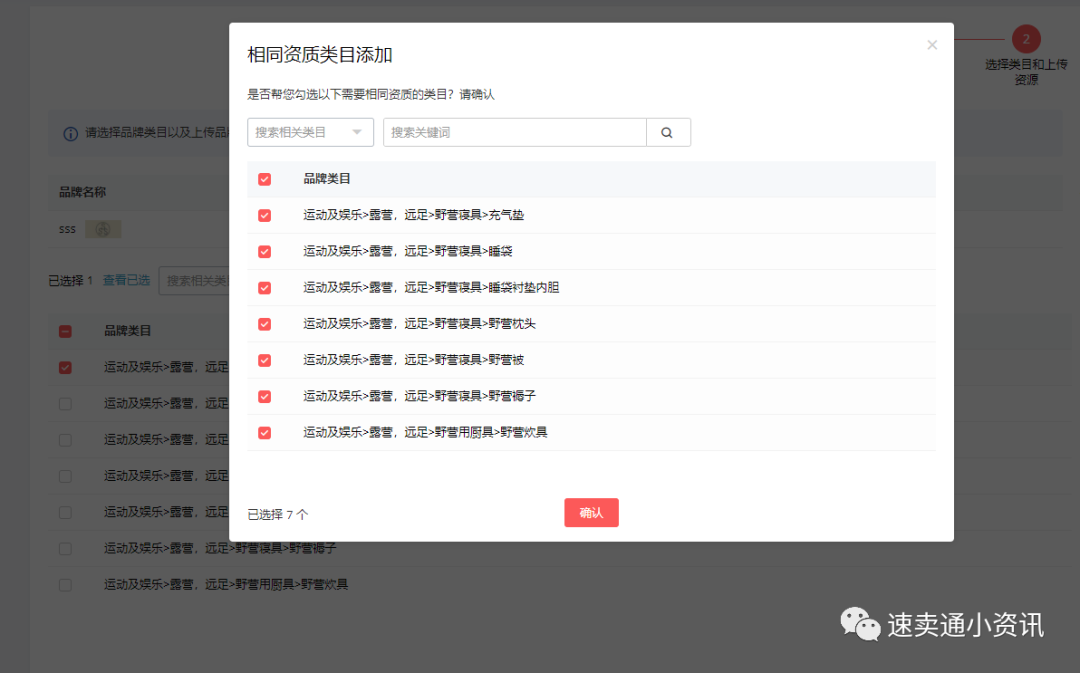
Task: Uncheck the 野营寝具>睡袋 category checkbox
Action: (265, 251)
